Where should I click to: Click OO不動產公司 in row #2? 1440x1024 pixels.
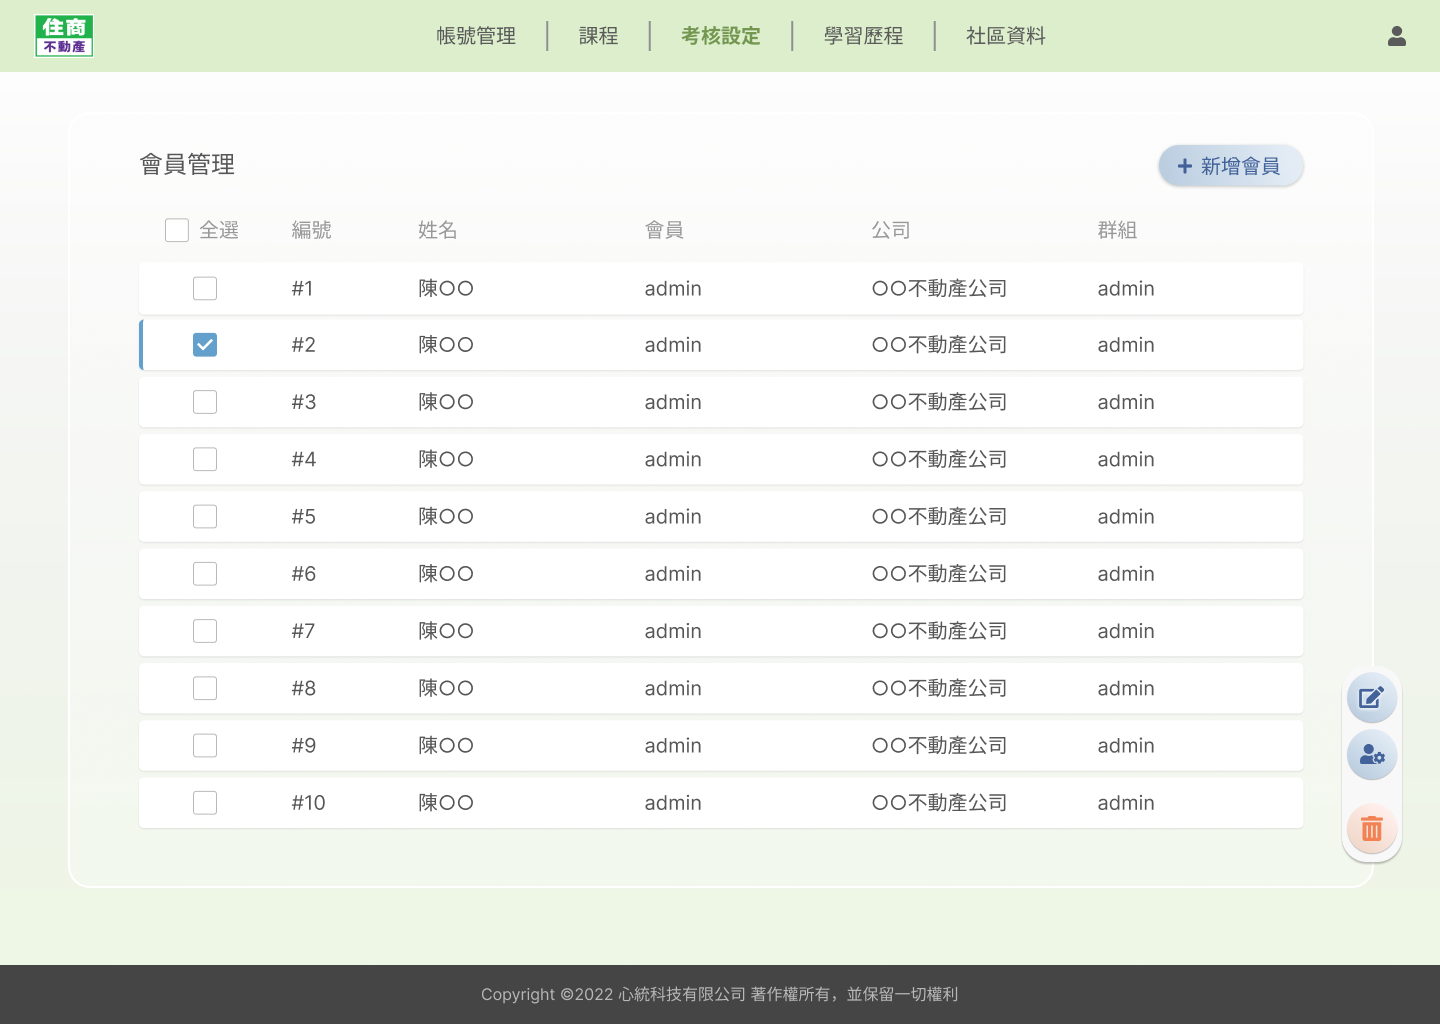(939, 345)
